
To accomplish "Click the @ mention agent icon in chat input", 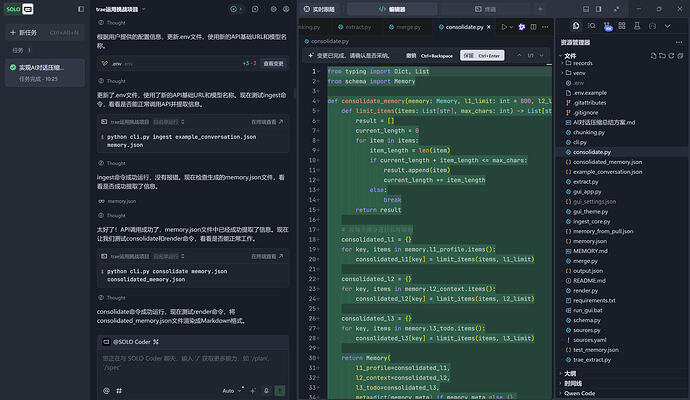I will pyautogui.click(x=106, y=390).
